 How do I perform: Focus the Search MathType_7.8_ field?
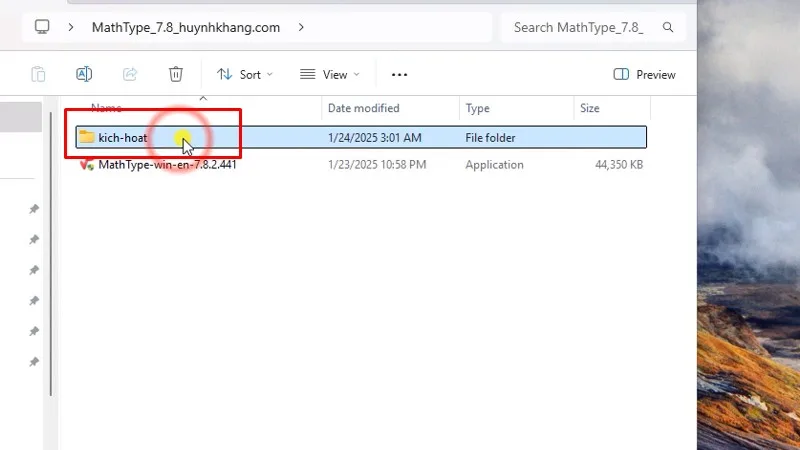pyautogui.click(x=593, y=27)
